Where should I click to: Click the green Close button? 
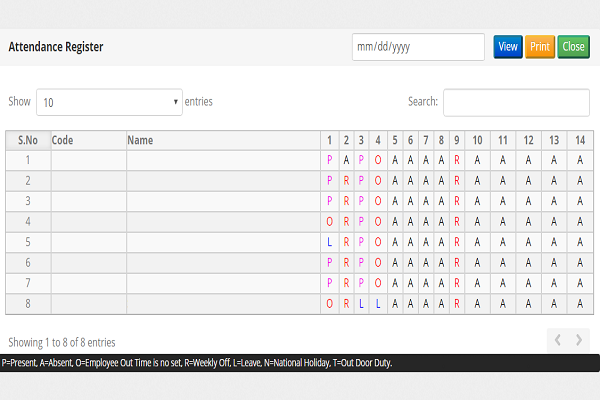click(x=573, y=47)
